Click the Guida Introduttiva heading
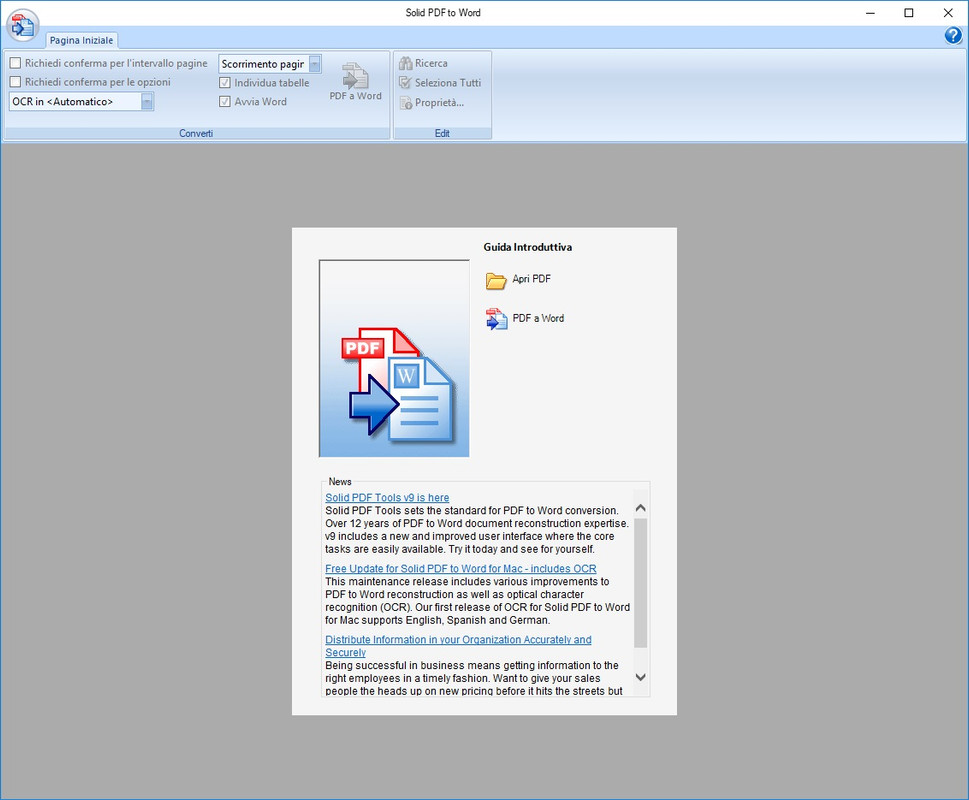The image size is (969, 800). 527,247
